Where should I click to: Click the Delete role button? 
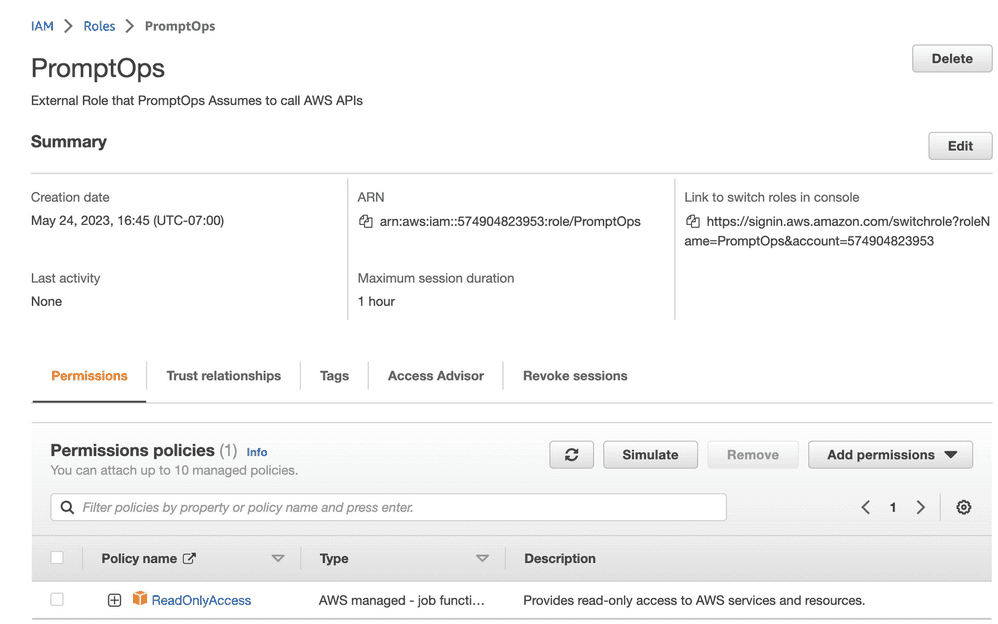[x=952, y=59]
